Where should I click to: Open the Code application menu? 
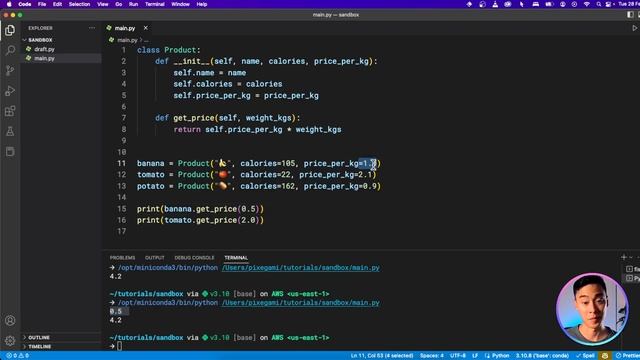tap(25, 4)
